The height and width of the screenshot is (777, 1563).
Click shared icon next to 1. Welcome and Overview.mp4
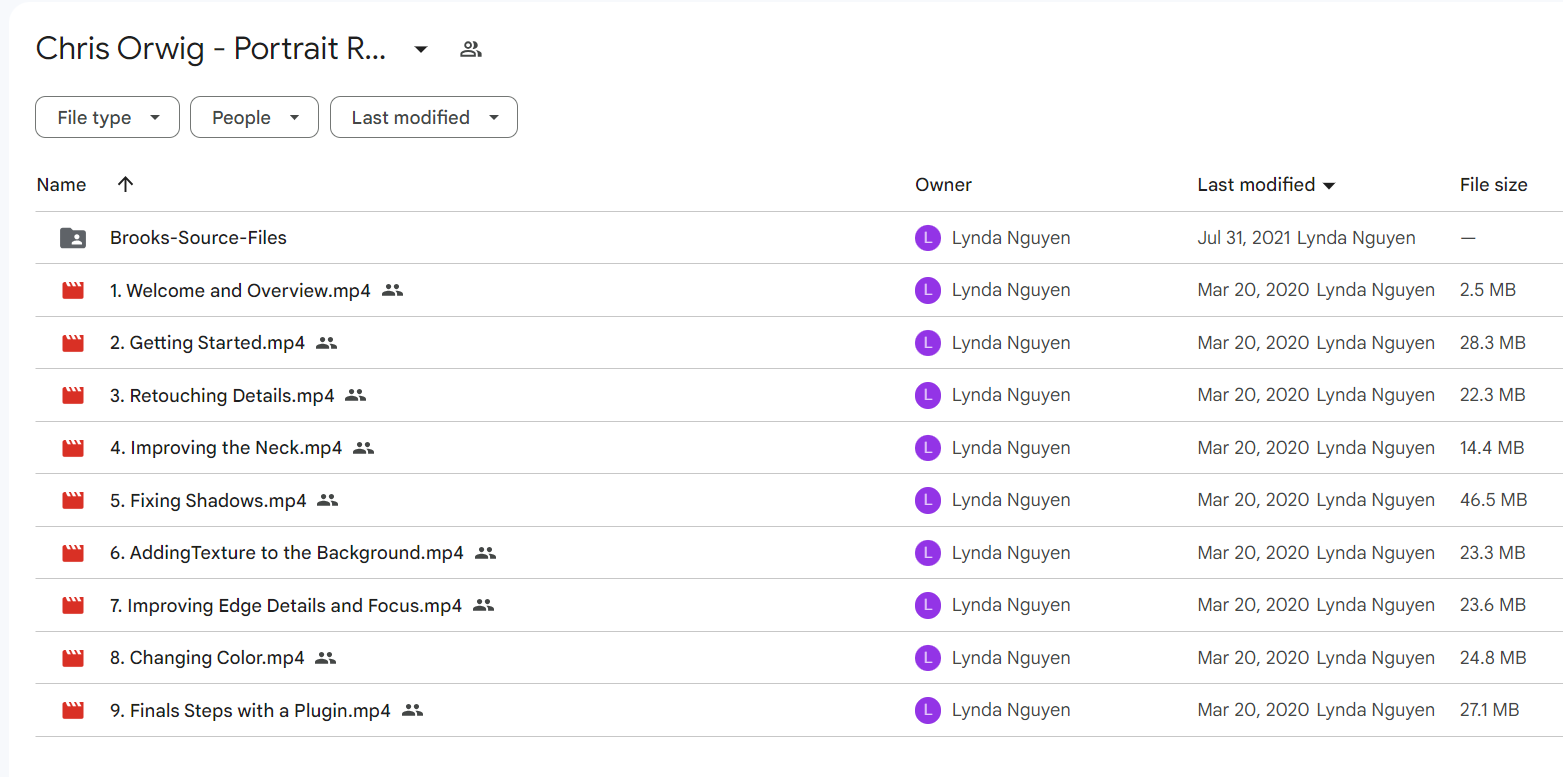393,290
